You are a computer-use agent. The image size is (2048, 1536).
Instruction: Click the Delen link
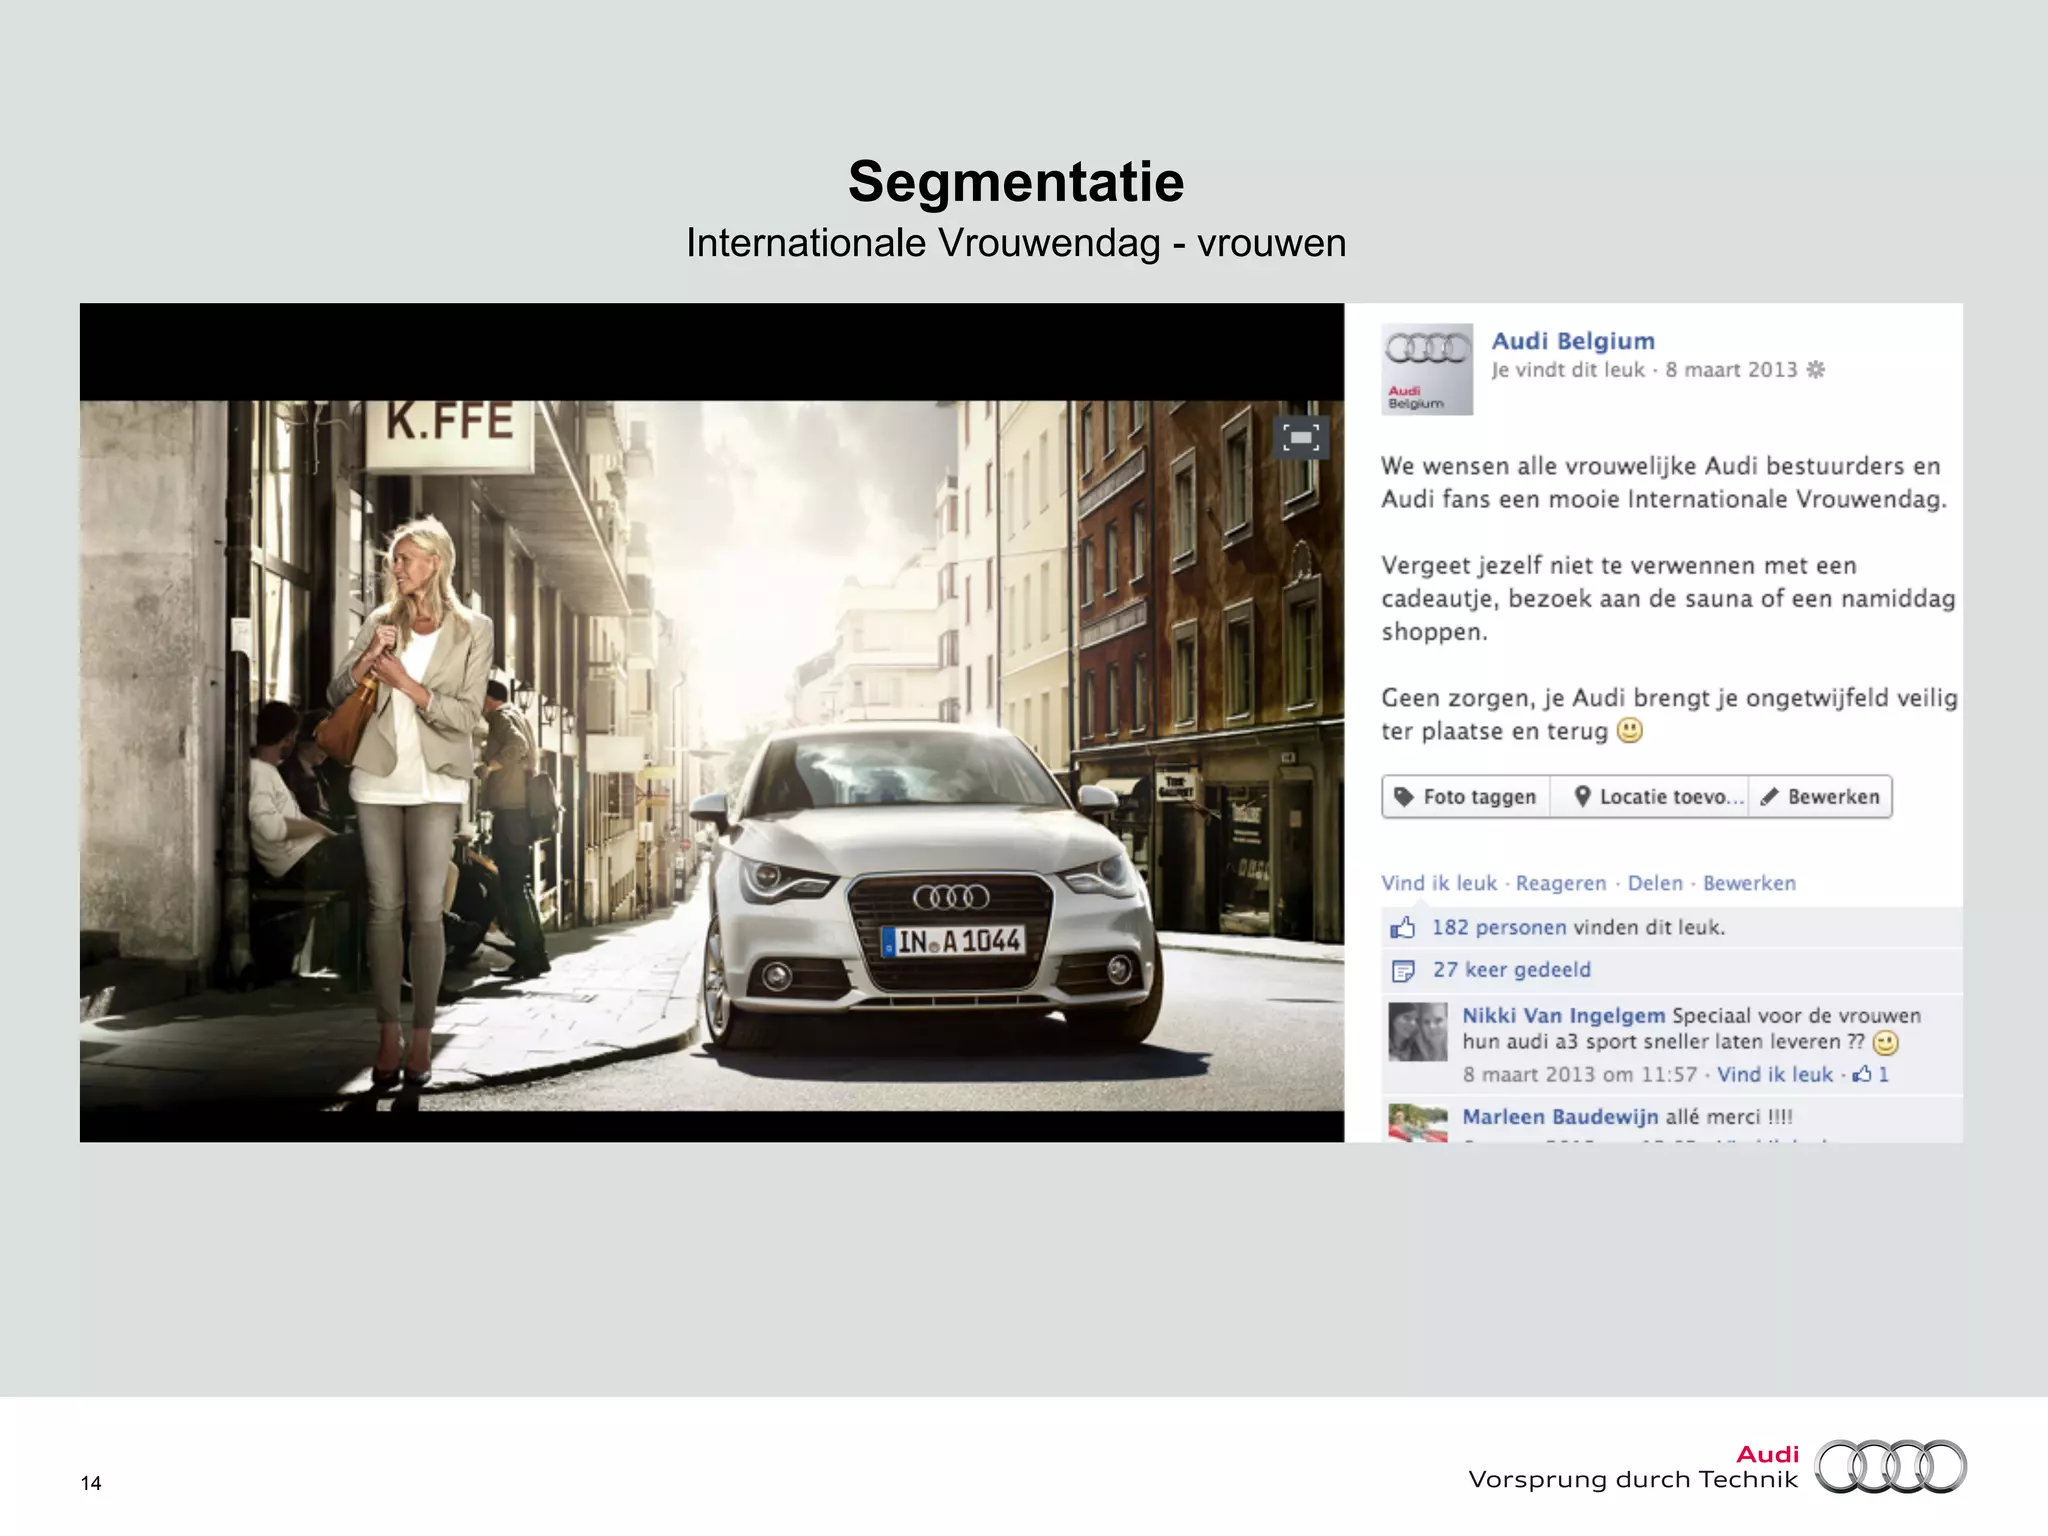[1655, 883]
